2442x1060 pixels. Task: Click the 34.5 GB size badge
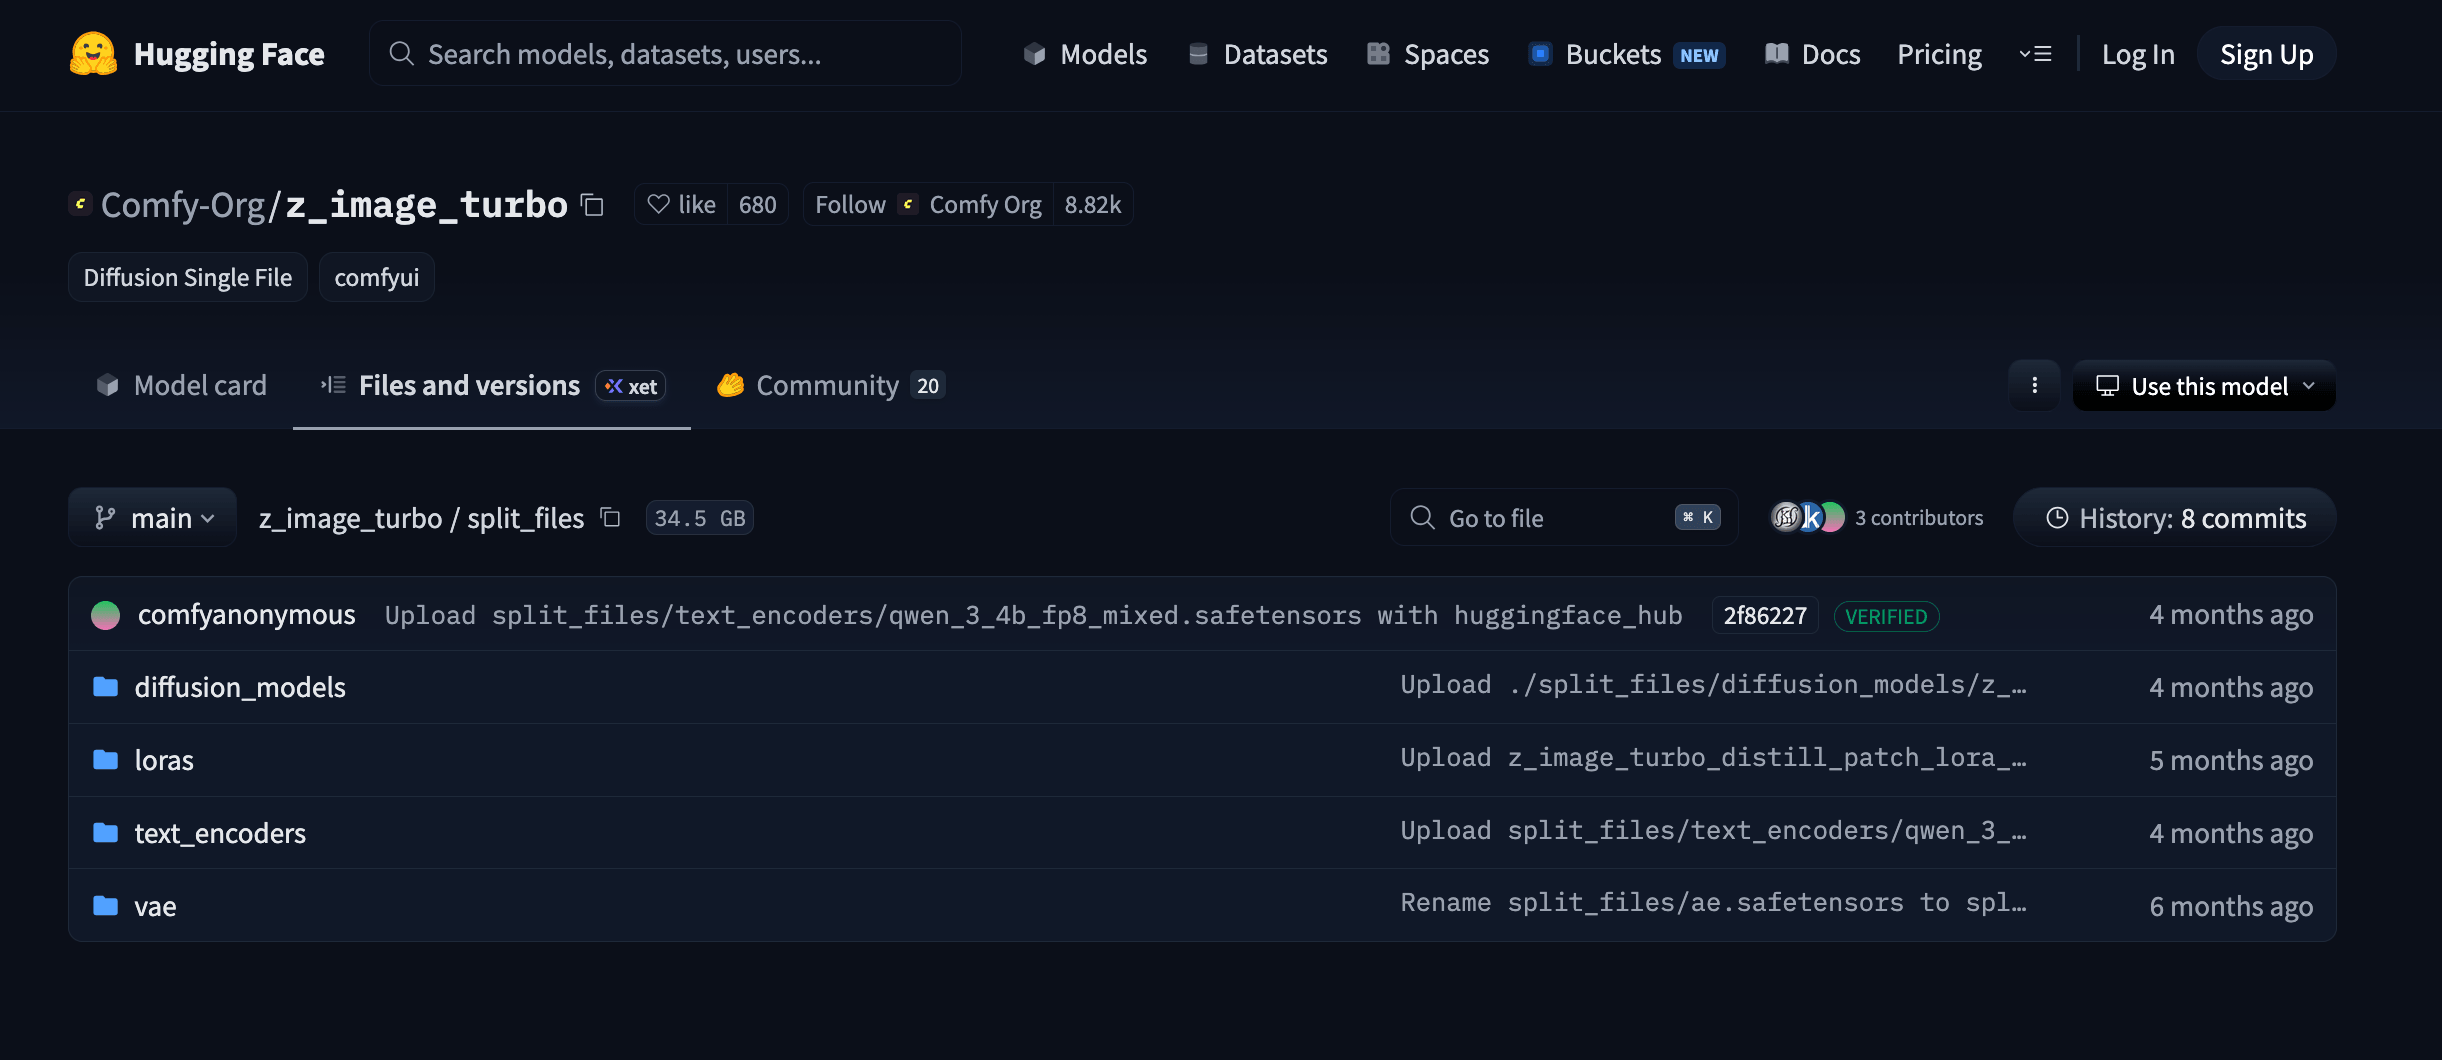[700, 518]
